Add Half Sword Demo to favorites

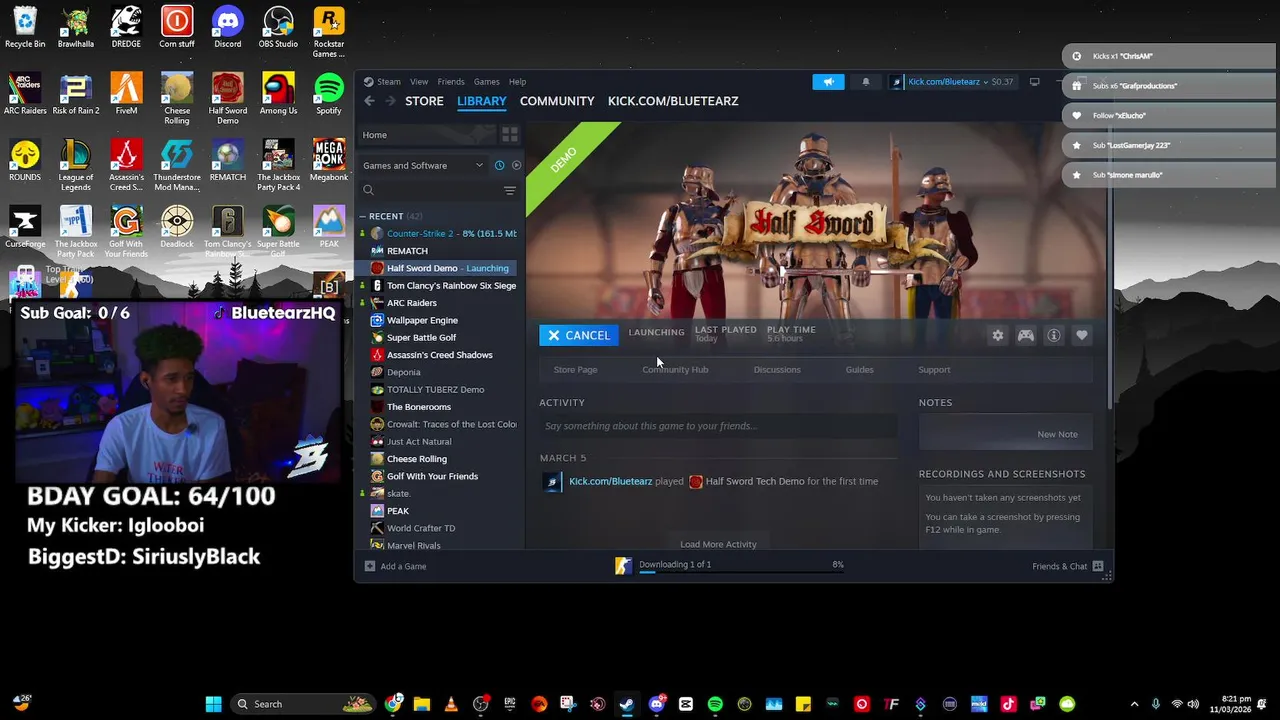pyautogui.click(x=1082, y=336)
